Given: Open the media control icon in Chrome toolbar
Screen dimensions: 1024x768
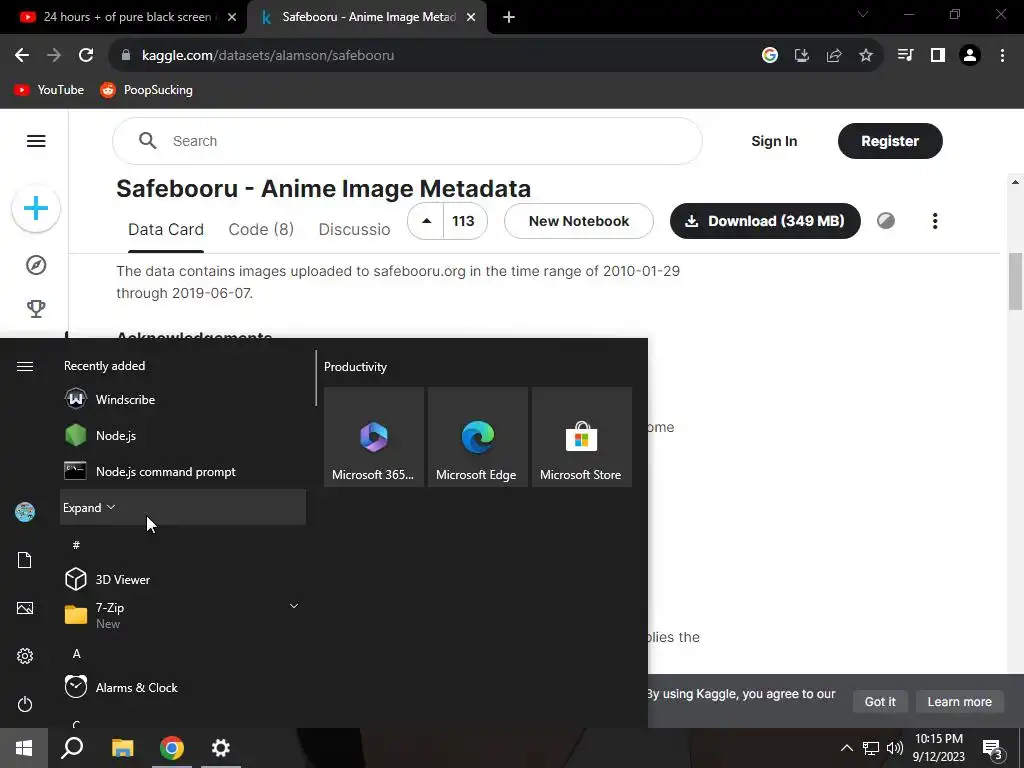Looking at the screenshot, I should click(x=905, y=56).
